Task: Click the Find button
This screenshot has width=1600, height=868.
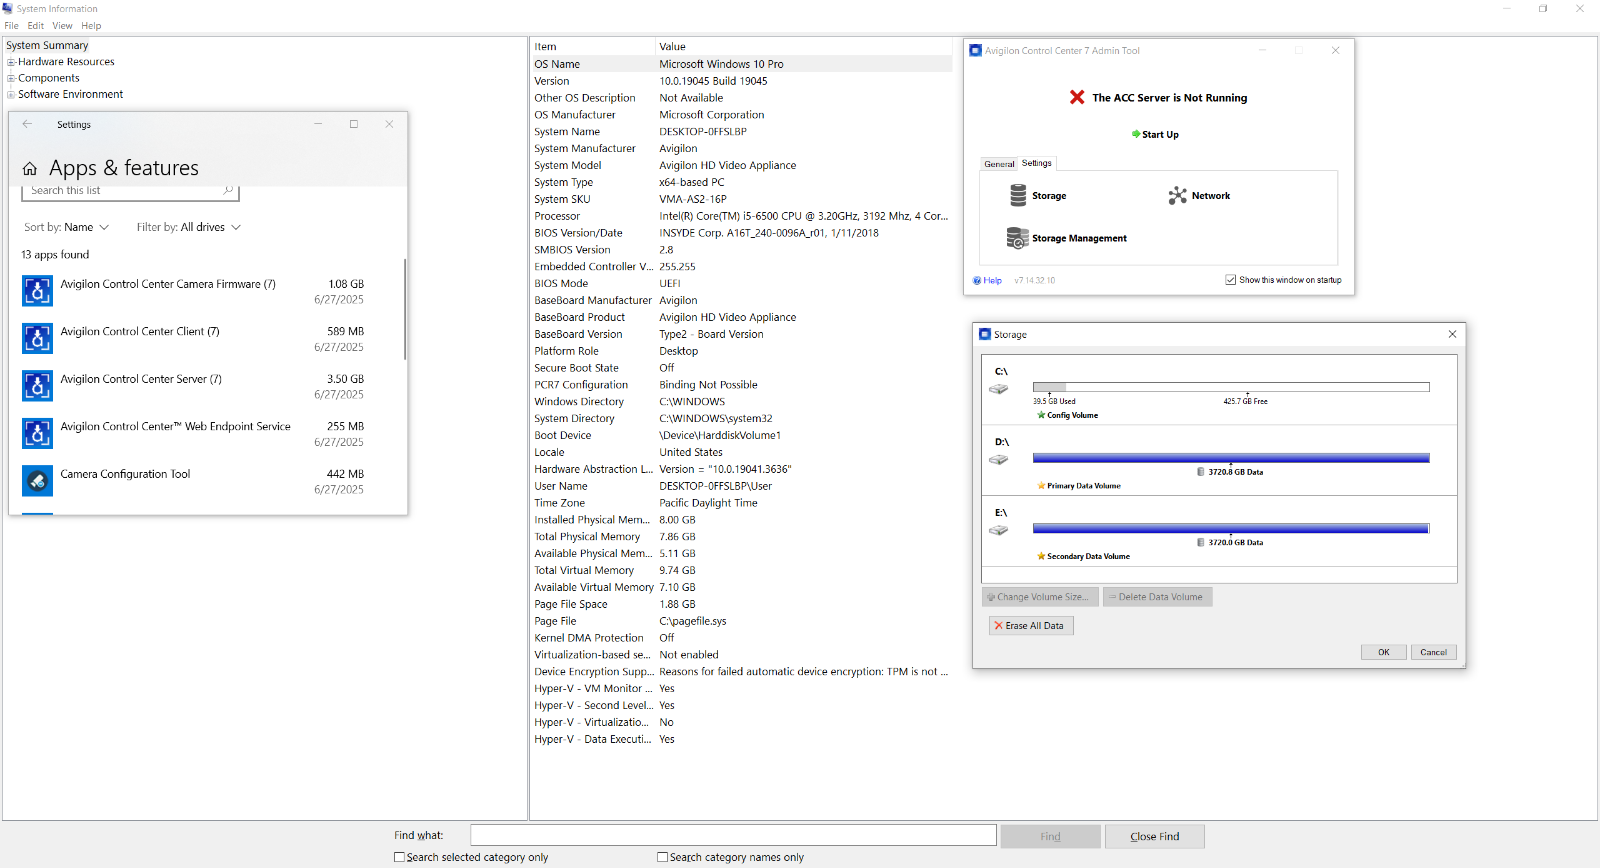Action: pos(1050,836)
